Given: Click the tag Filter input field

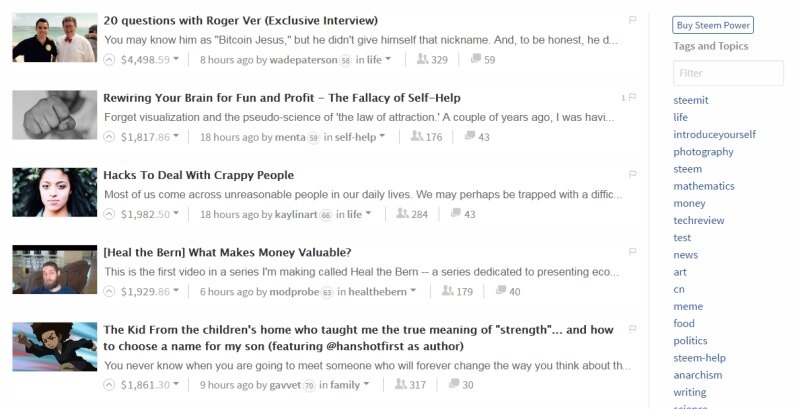Looking at the screenshot, I should [x=728, y=73].
